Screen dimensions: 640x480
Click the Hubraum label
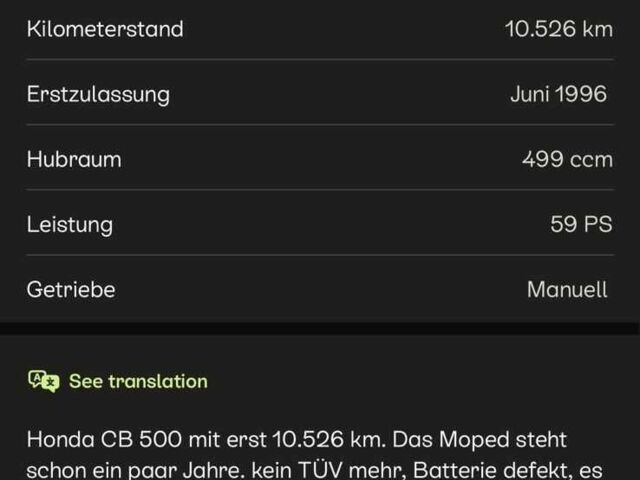(74, 159)
